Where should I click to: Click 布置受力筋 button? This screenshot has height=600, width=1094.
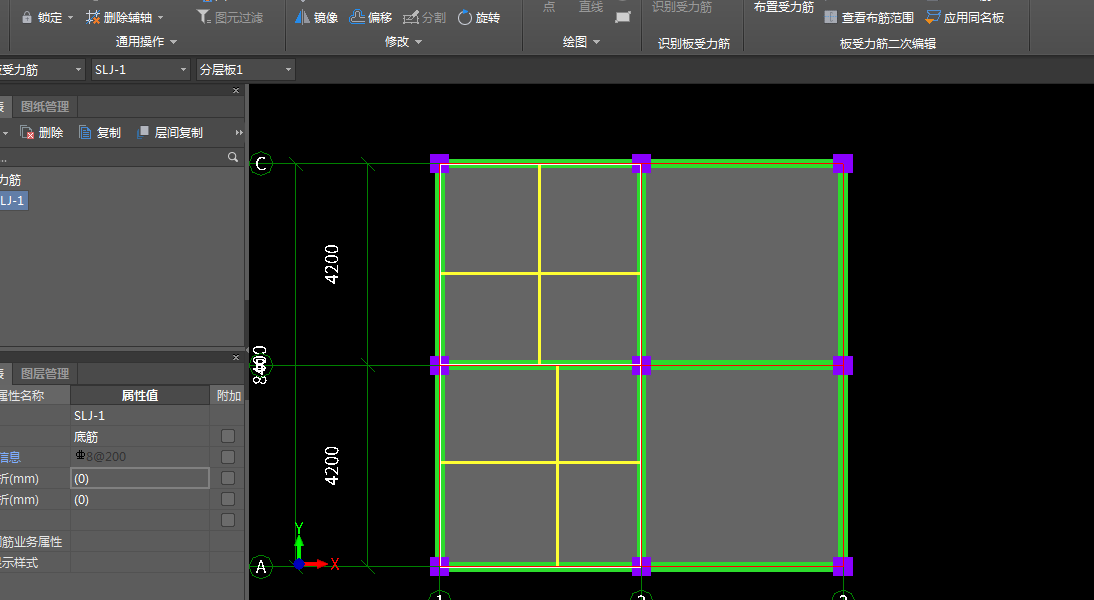[x=784, y=7]
